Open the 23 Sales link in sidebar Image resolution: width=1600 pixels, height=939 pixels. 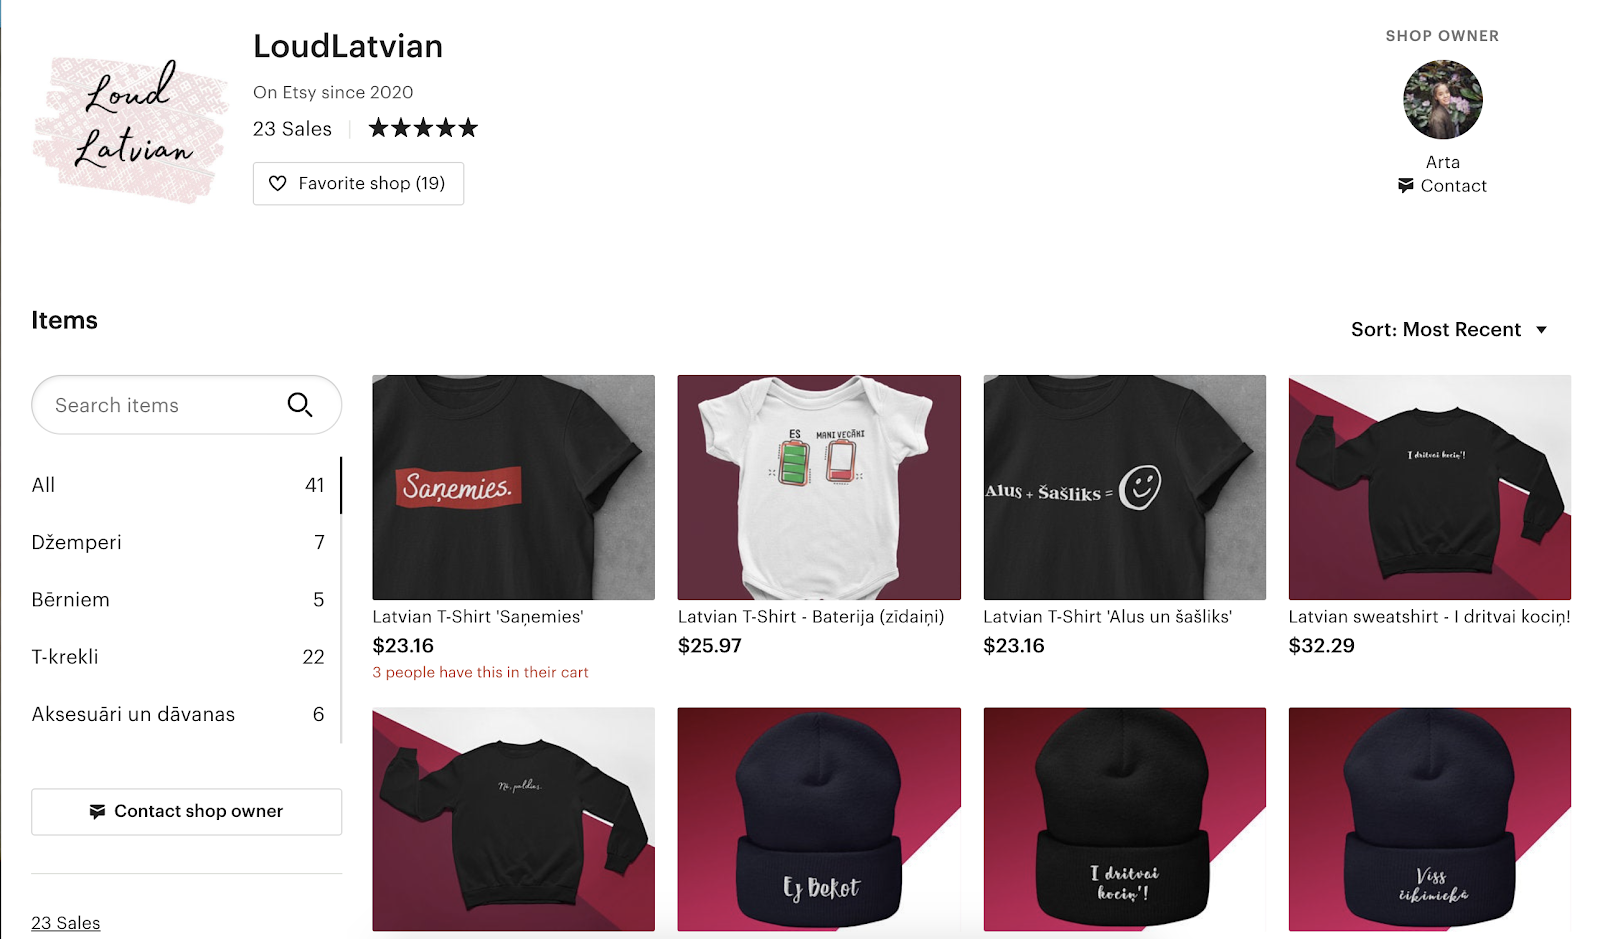[66, 923]
